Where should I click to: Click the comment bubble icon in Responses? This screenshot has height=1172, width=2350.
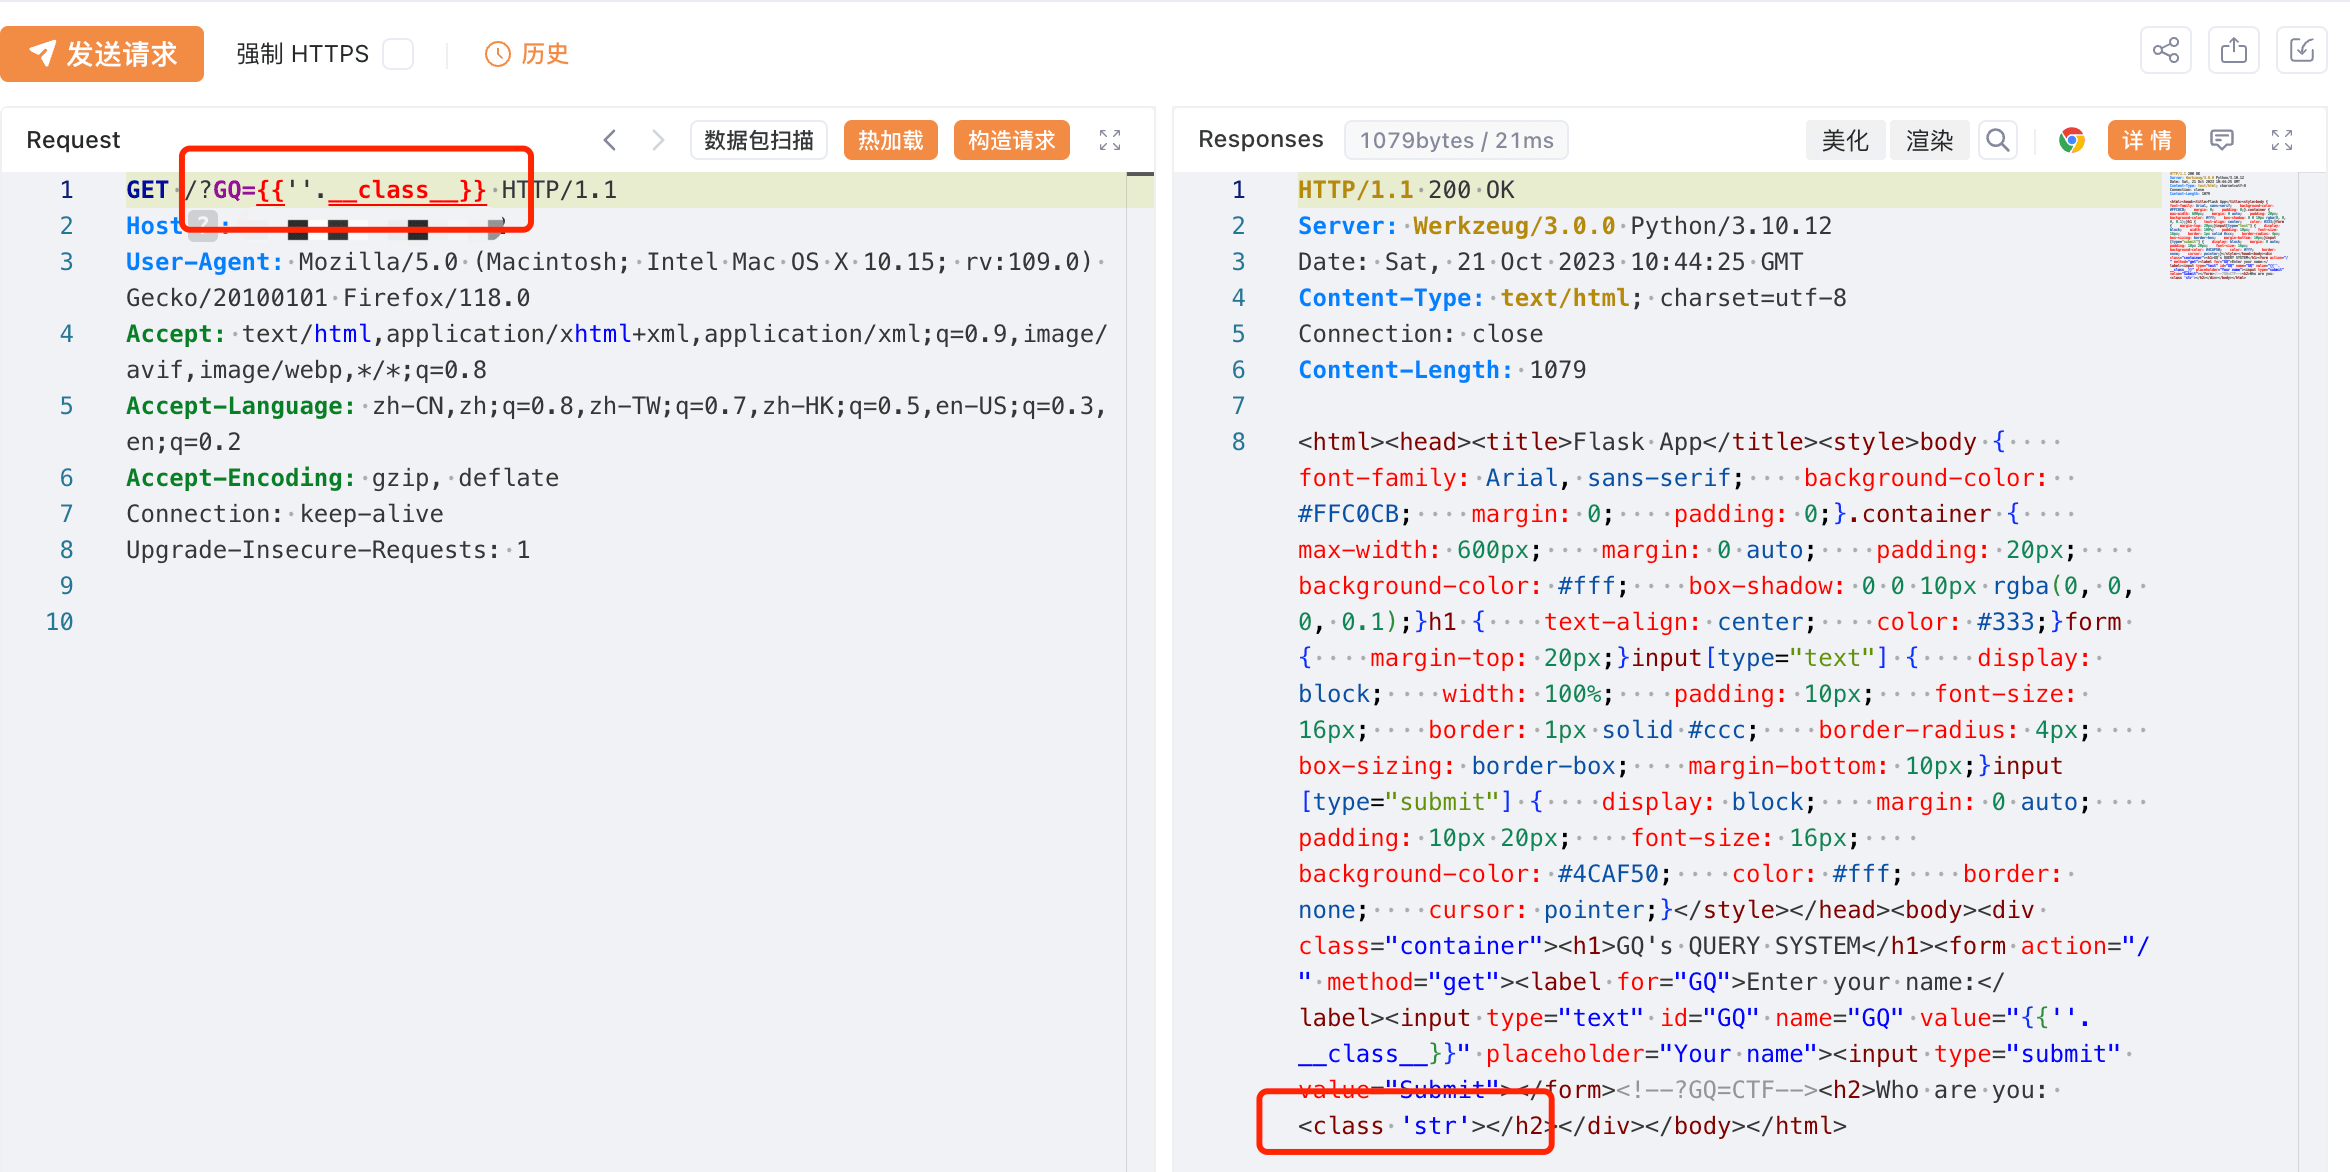(x=2222, y=140)
